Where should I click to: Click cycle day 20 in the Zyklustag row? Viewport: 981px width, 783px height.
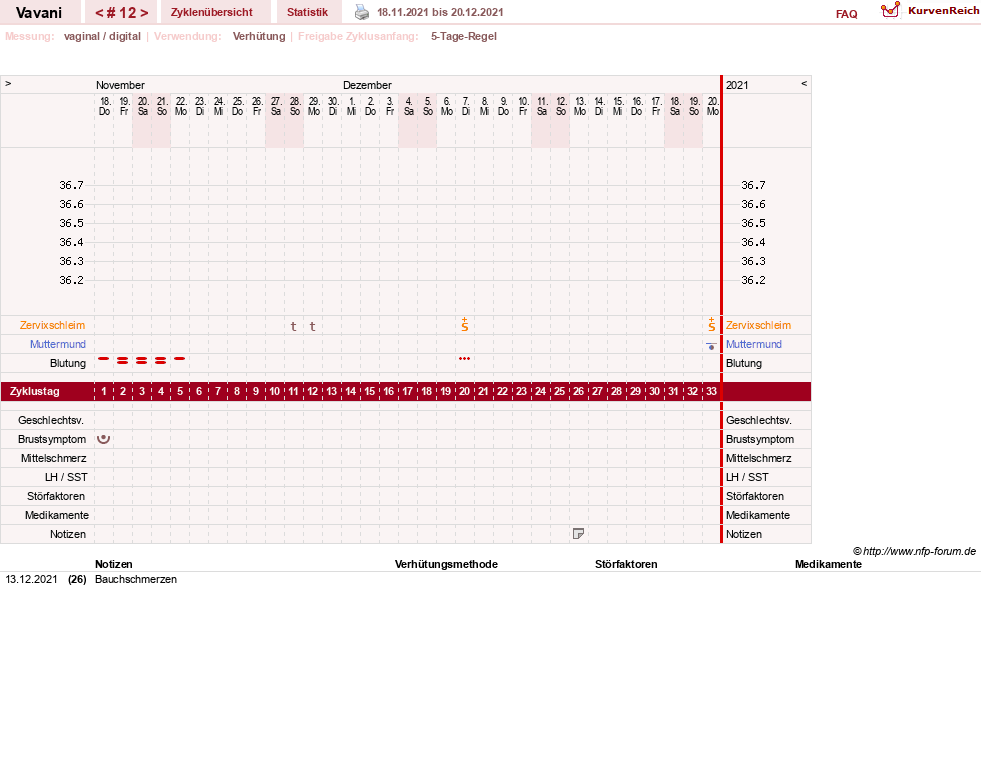point(464,391)
